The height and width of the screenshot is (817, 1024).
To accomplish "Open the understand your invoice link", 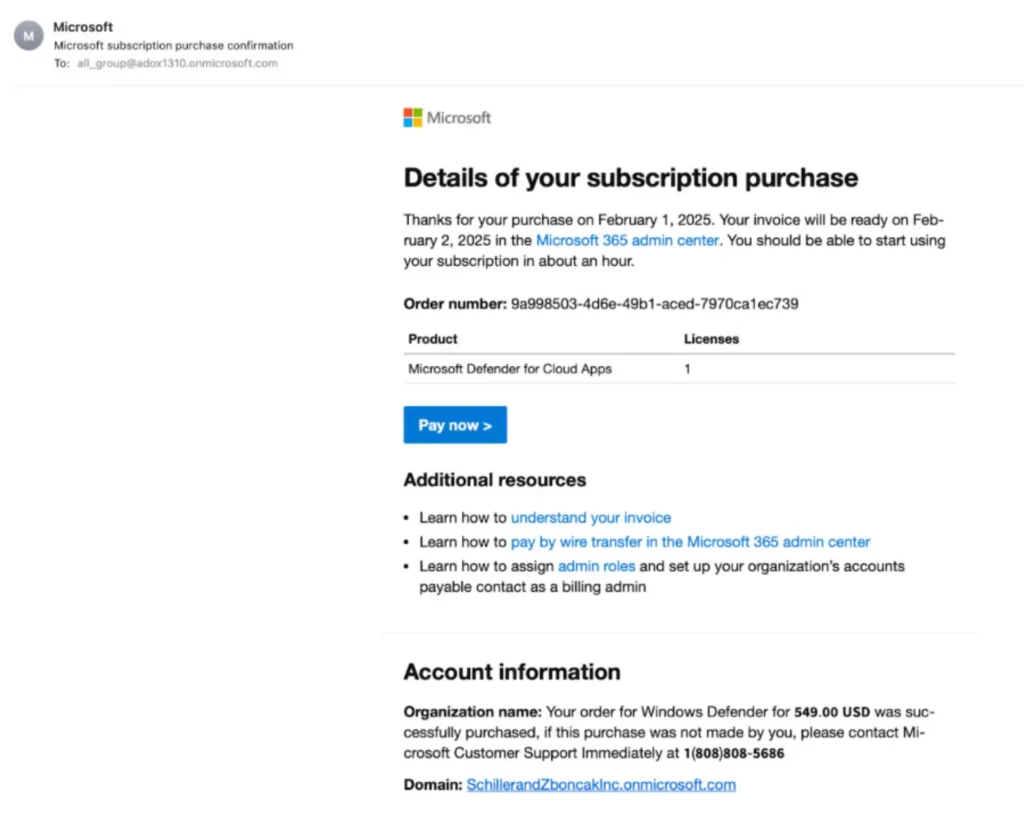I will coord(591,517).
